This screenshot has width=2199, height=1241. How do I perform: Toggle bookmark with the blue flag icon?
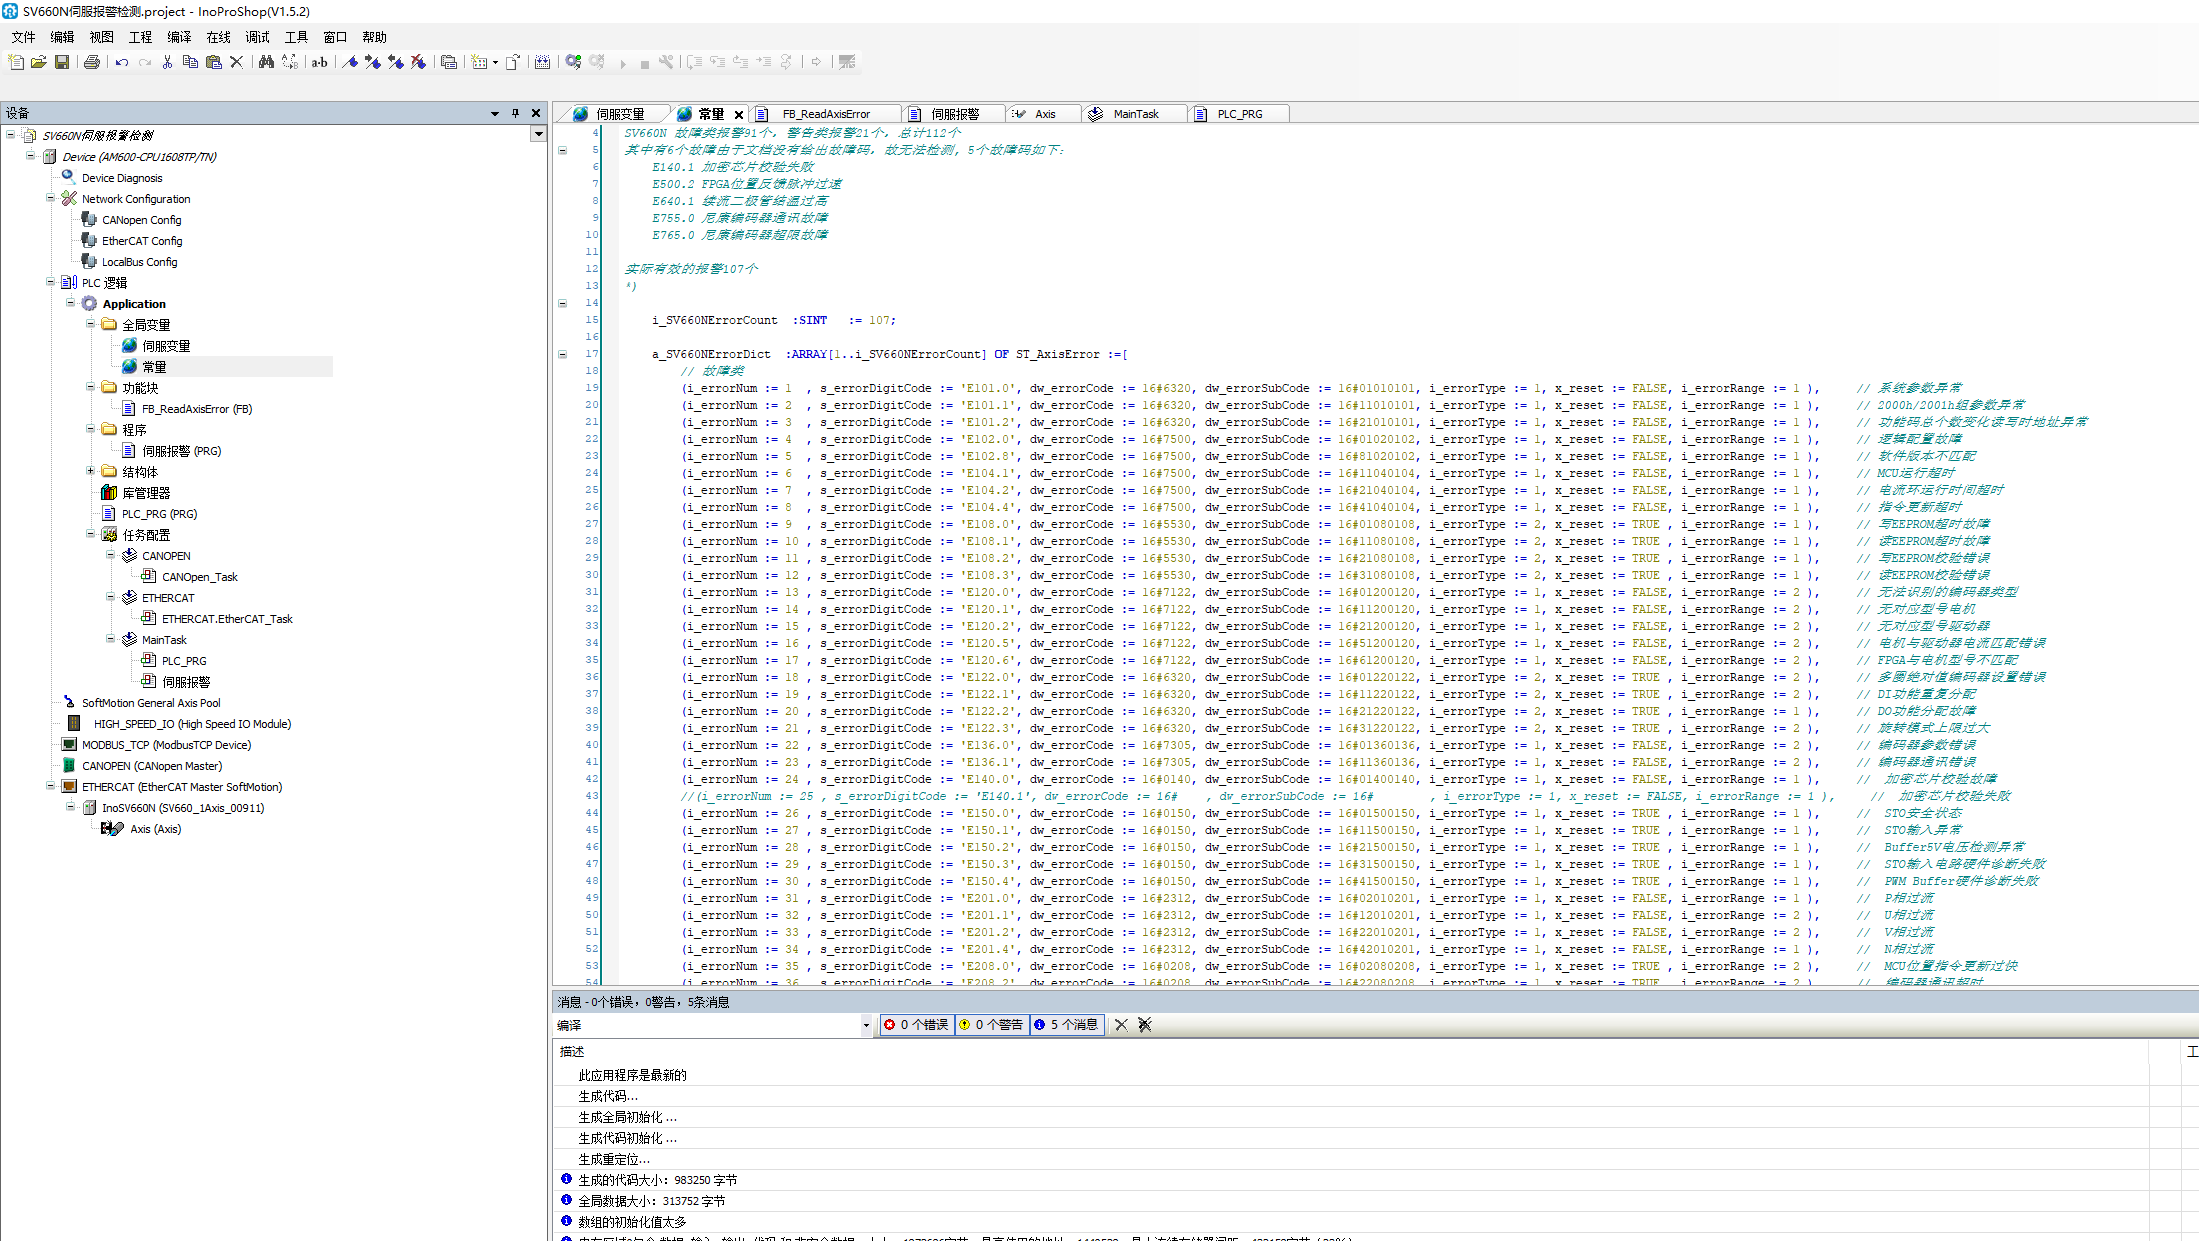350,62
